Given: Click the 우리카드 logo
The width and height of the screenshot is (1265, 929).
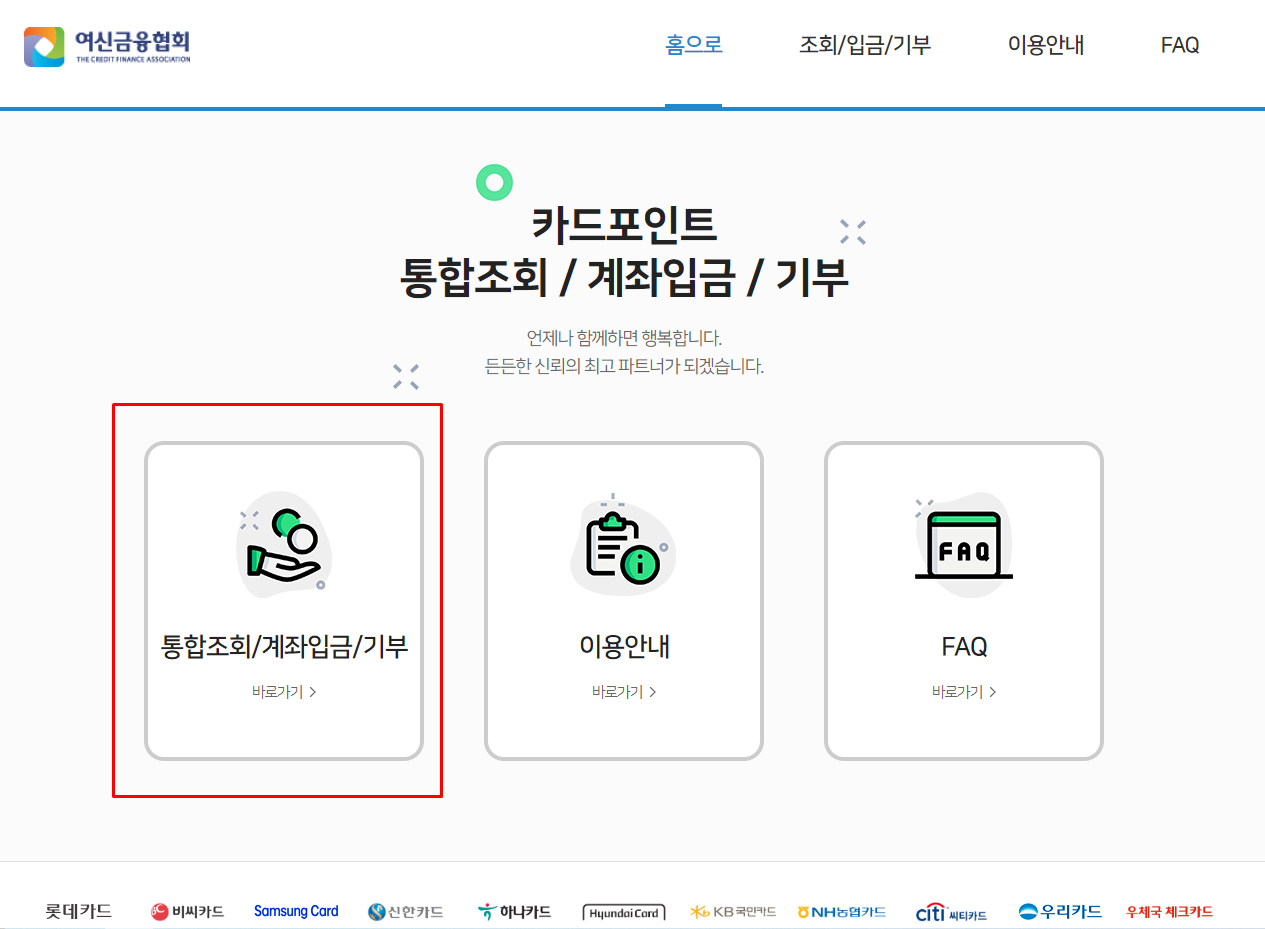Looking at the screenshot, I should (1060, 911).
